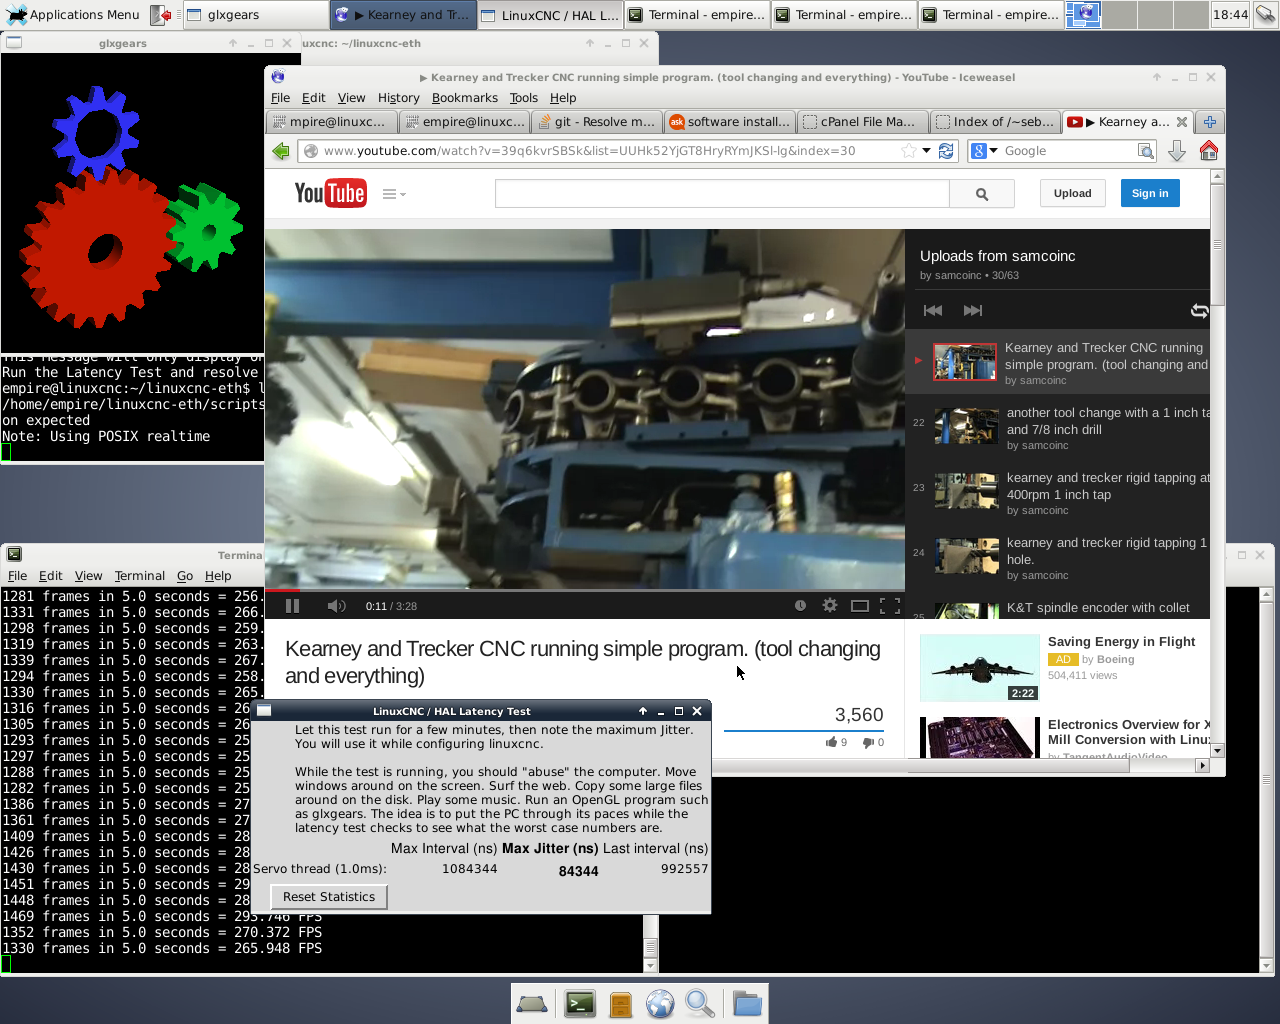1280x1024 pixels.
Task: Mute the video volume speaker icon
Action: (x=336, y=606)
